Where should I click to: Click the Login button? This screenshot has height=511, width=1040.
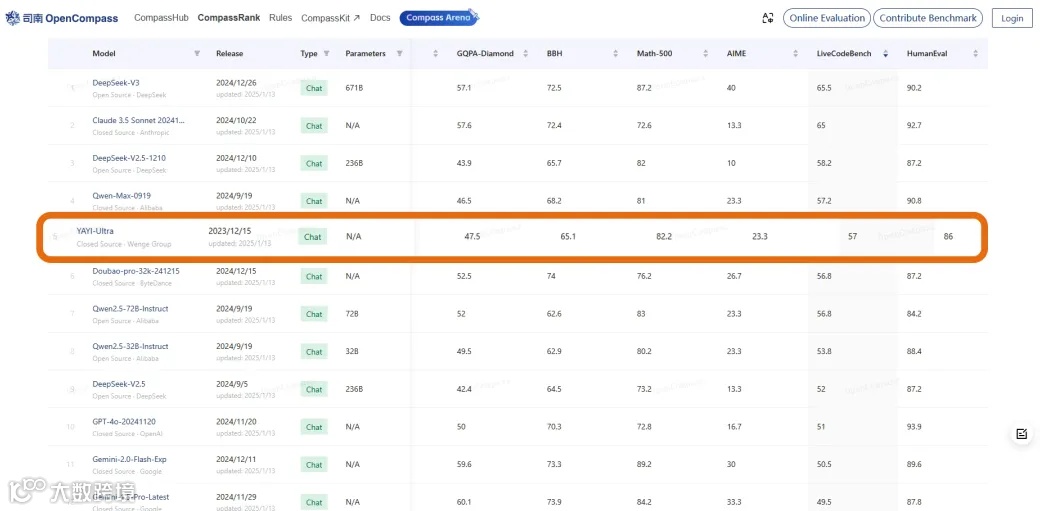(x=1012, y=19)
